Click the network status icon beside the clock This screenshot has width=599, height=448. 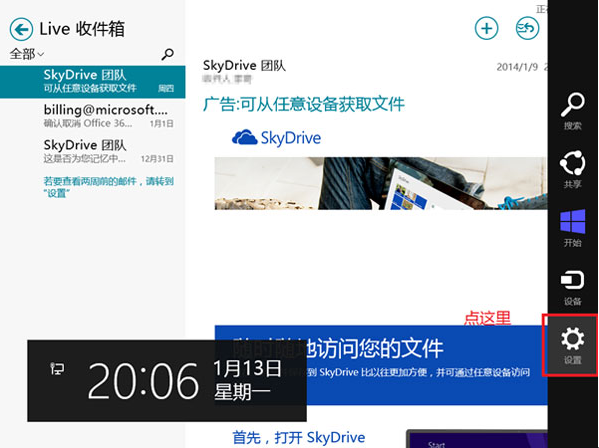57,369
